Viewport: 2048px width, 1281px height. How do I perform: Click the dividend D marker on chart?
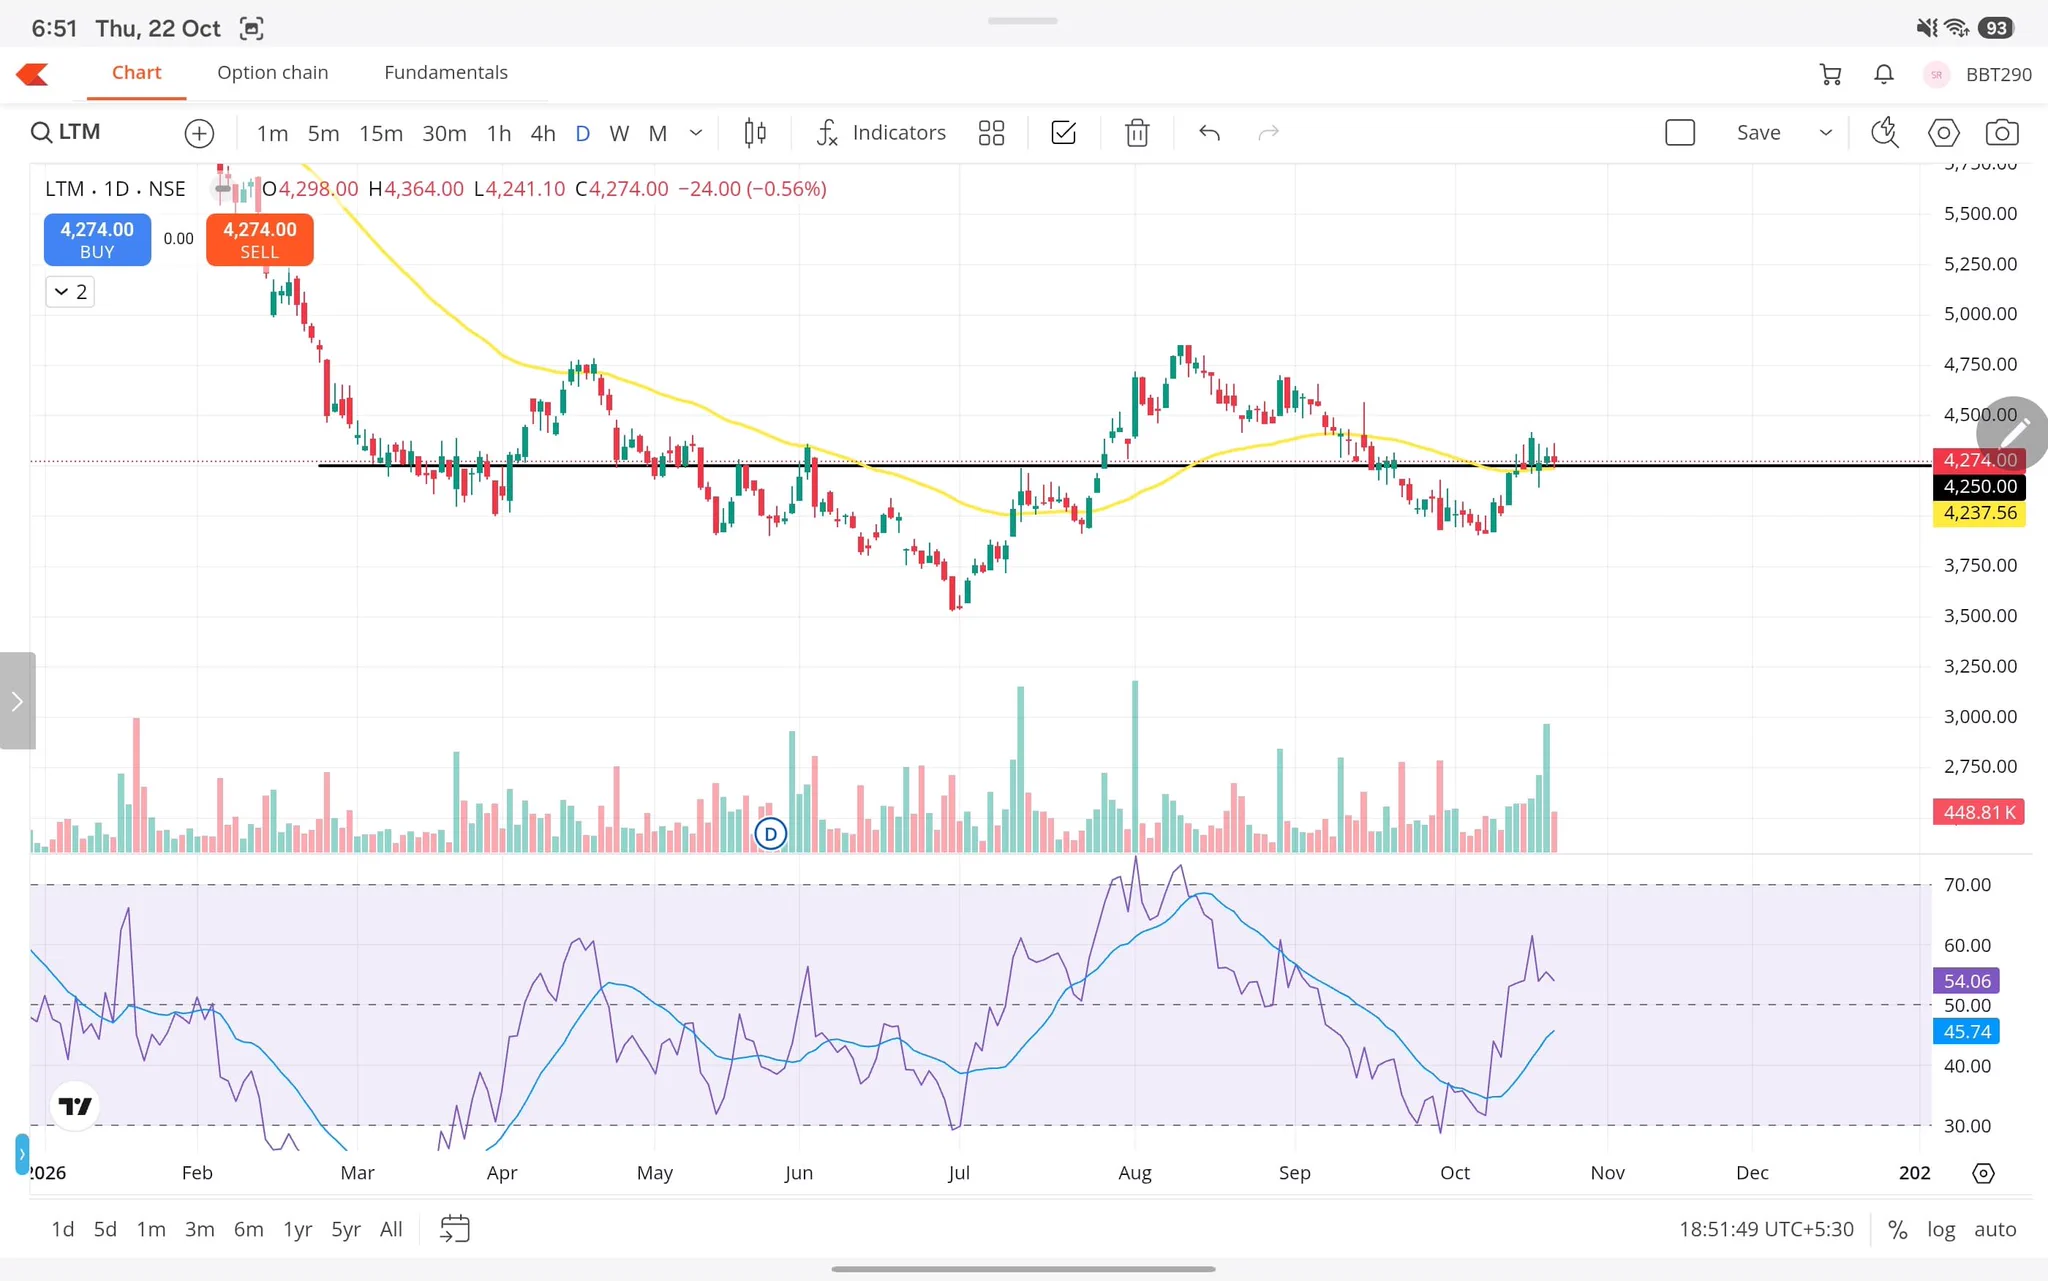click(x=770, y=834)
